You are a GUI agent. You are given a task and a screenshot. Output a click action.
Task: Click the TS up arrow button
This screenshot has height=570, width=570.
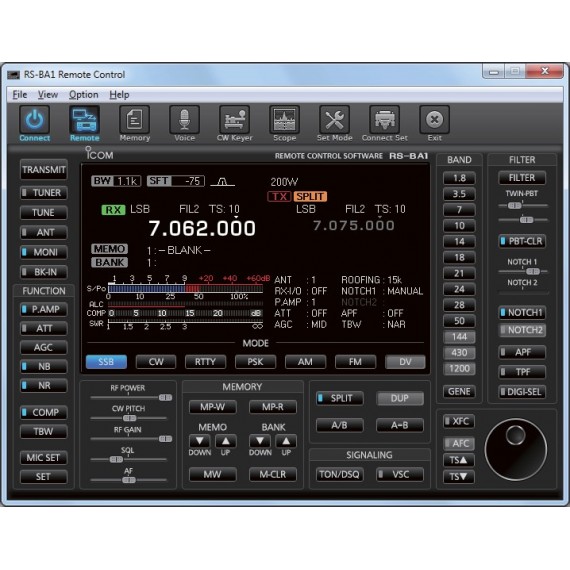[x=459, y=460]
